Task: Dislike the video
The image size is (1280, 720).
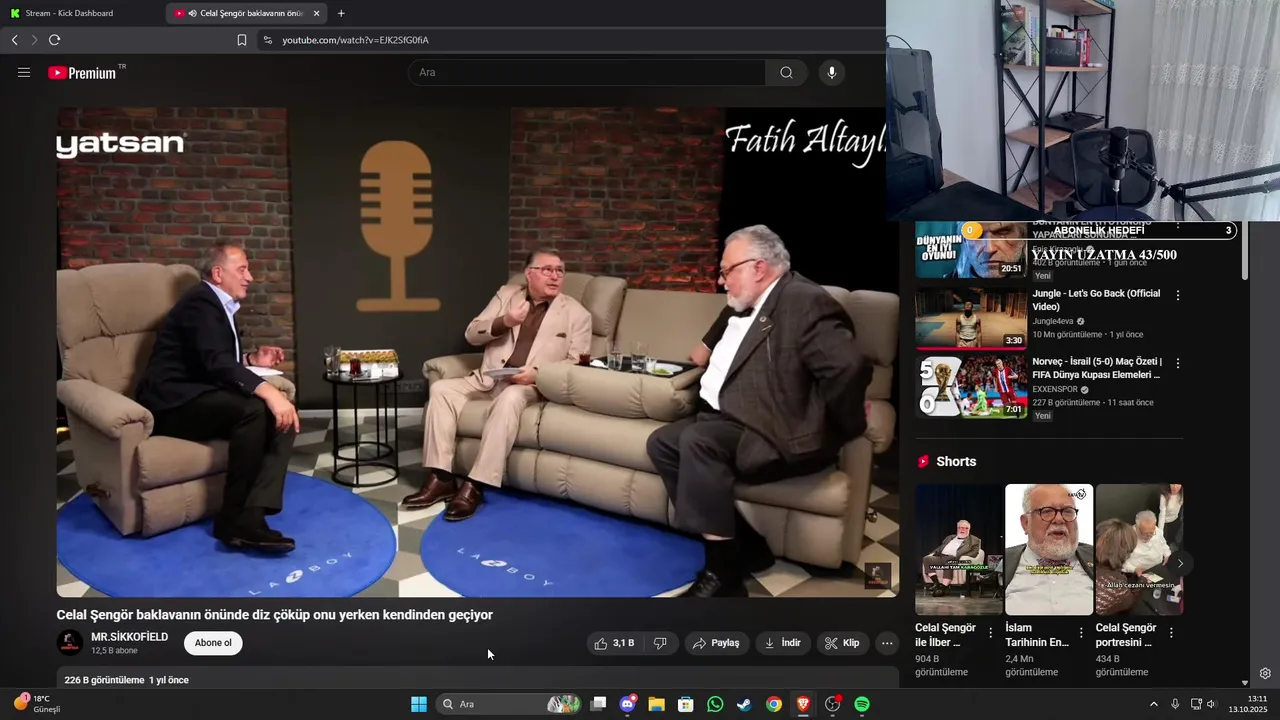Action: [x=660, y=643]
